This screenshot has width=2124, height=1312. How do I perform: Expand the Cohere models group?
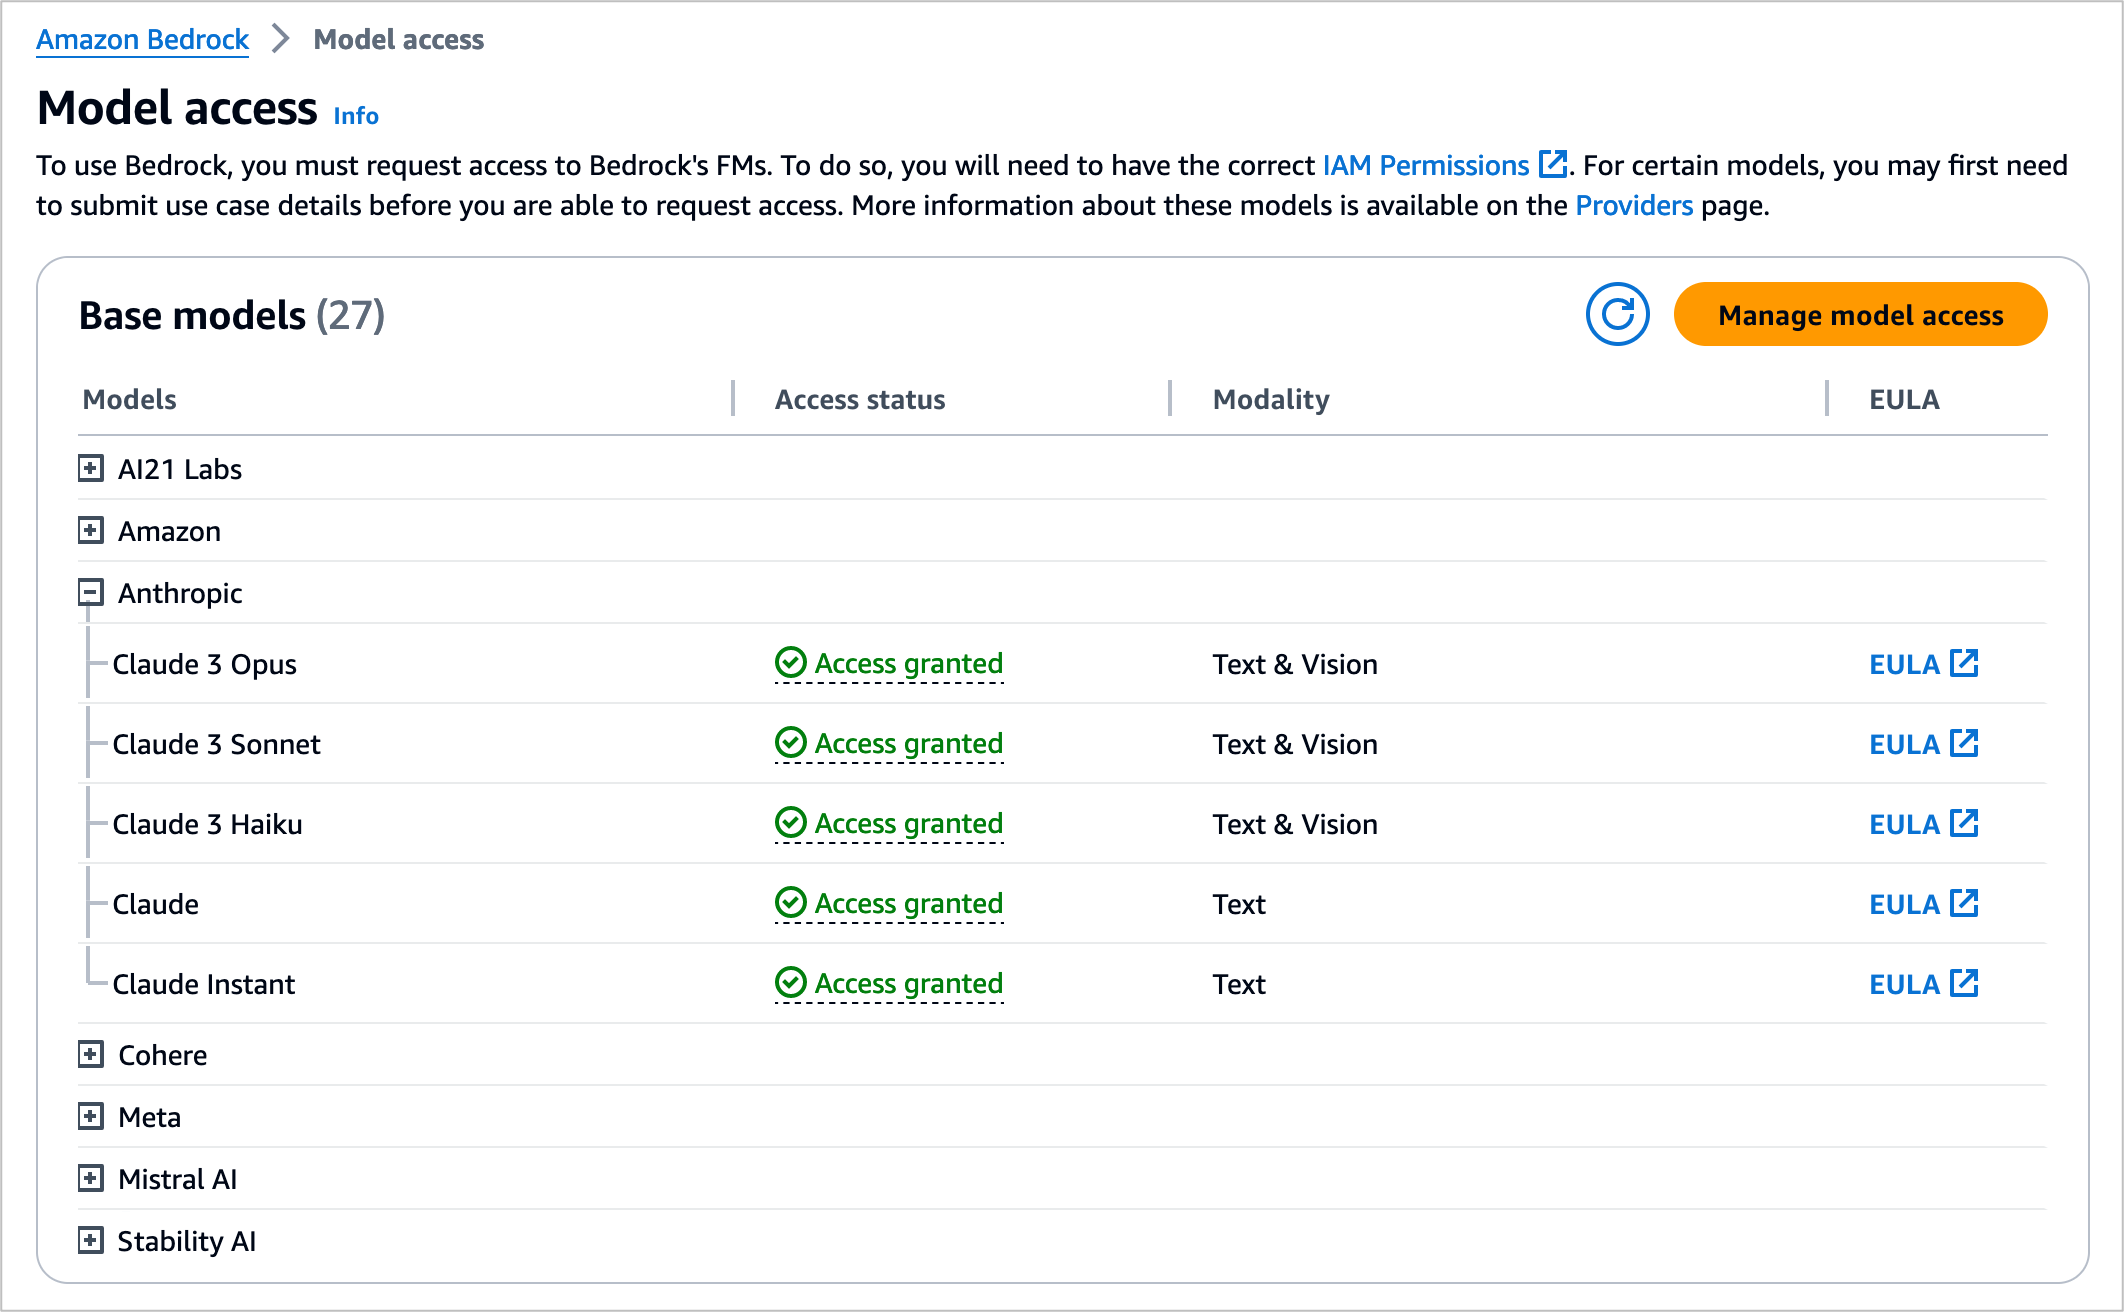[x=91, y=1054]
